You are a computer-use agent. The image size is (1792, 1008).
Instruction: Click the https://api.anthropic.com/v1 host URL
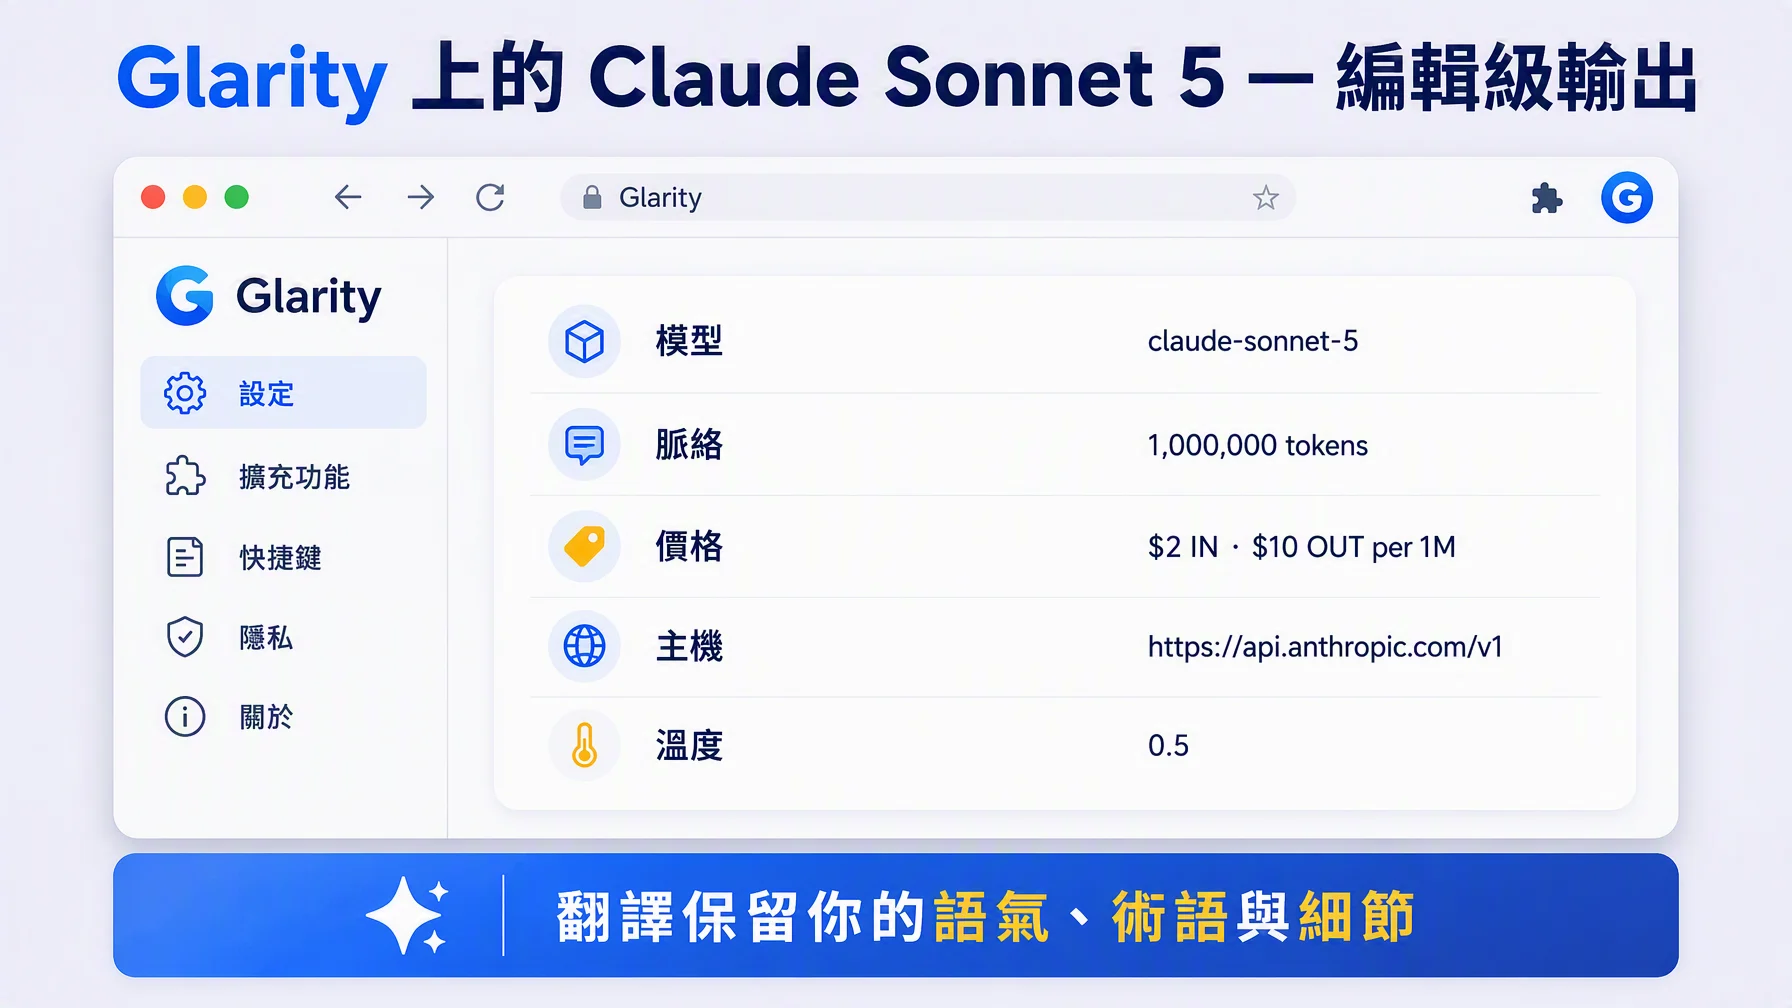pos(1325,647)
